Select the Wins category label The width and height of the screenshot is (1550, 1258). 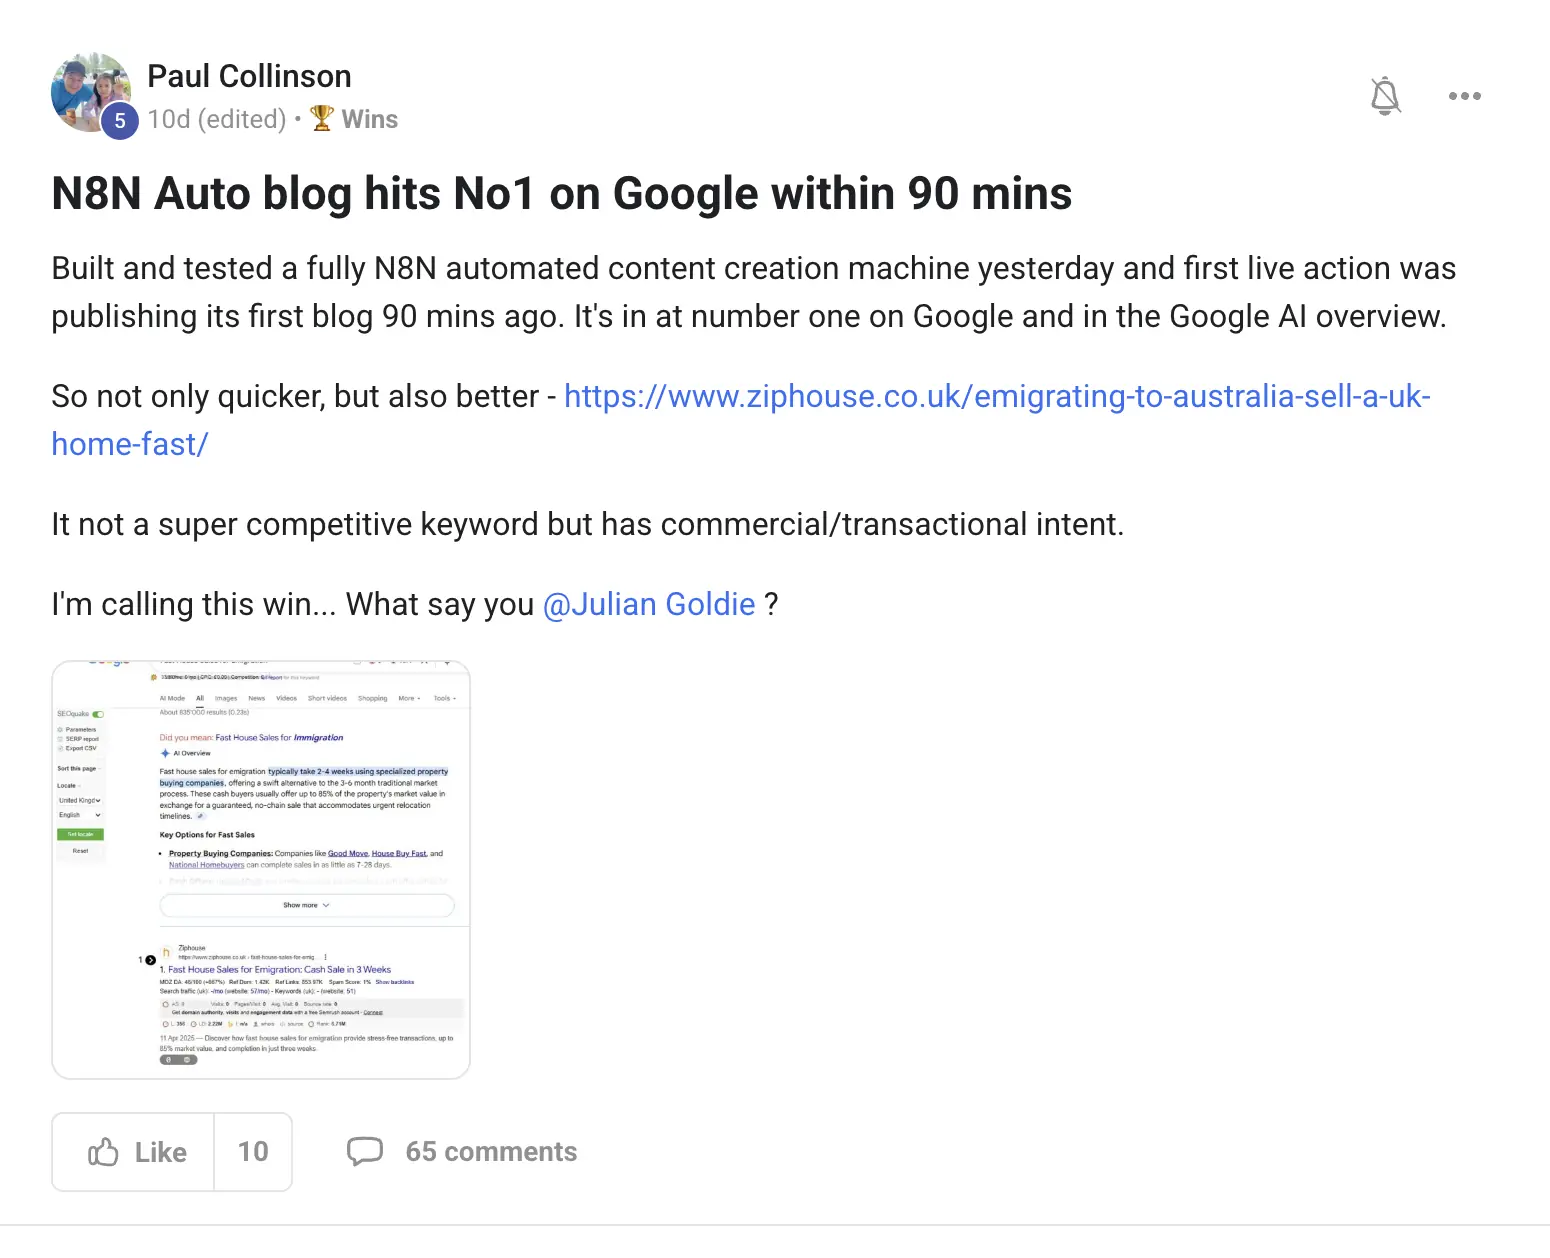(370, 119)
